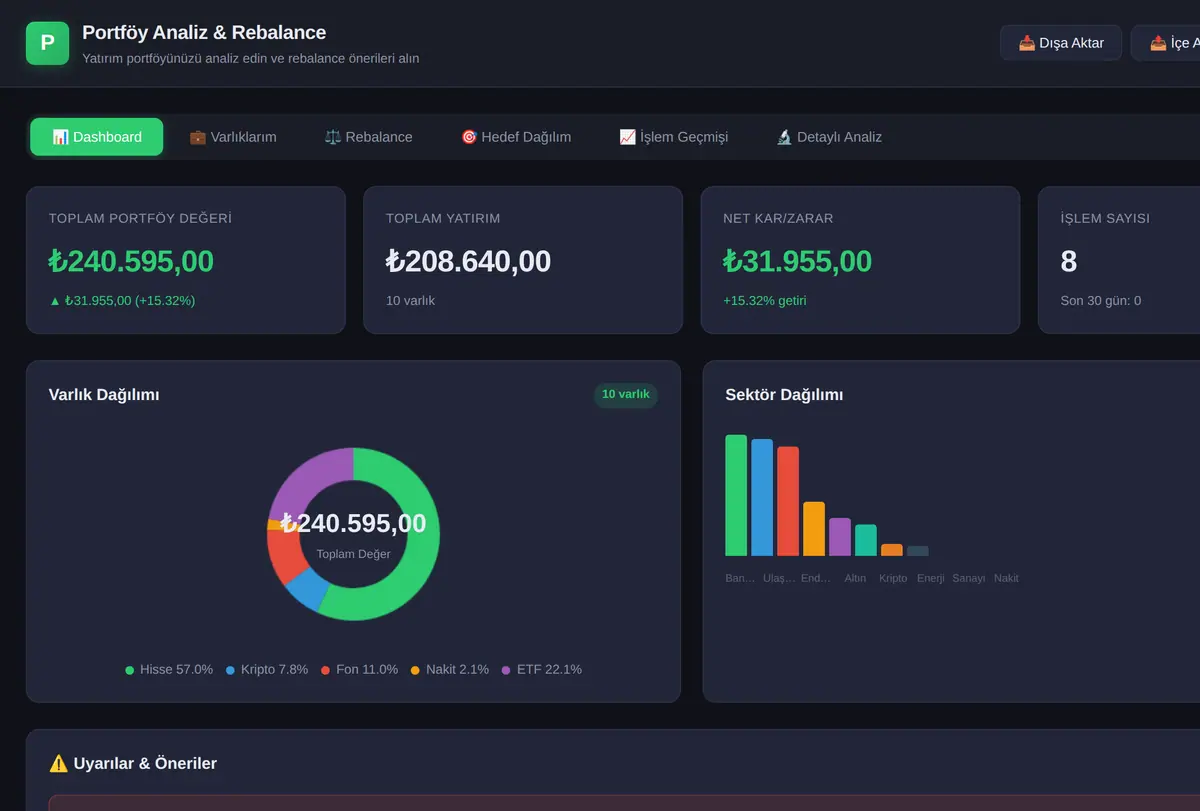
Task: Toggle the Kripto 7.8% legend item
Action: [x=266, y=670]
